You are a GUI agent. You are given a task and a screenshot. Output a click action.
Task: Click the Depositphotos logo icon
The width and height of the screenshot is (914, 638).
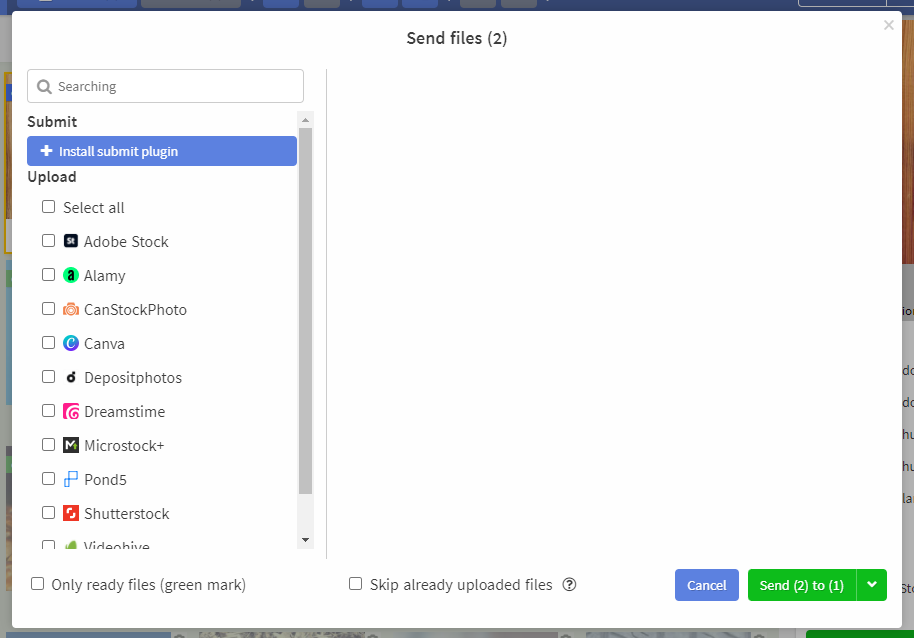71,377
